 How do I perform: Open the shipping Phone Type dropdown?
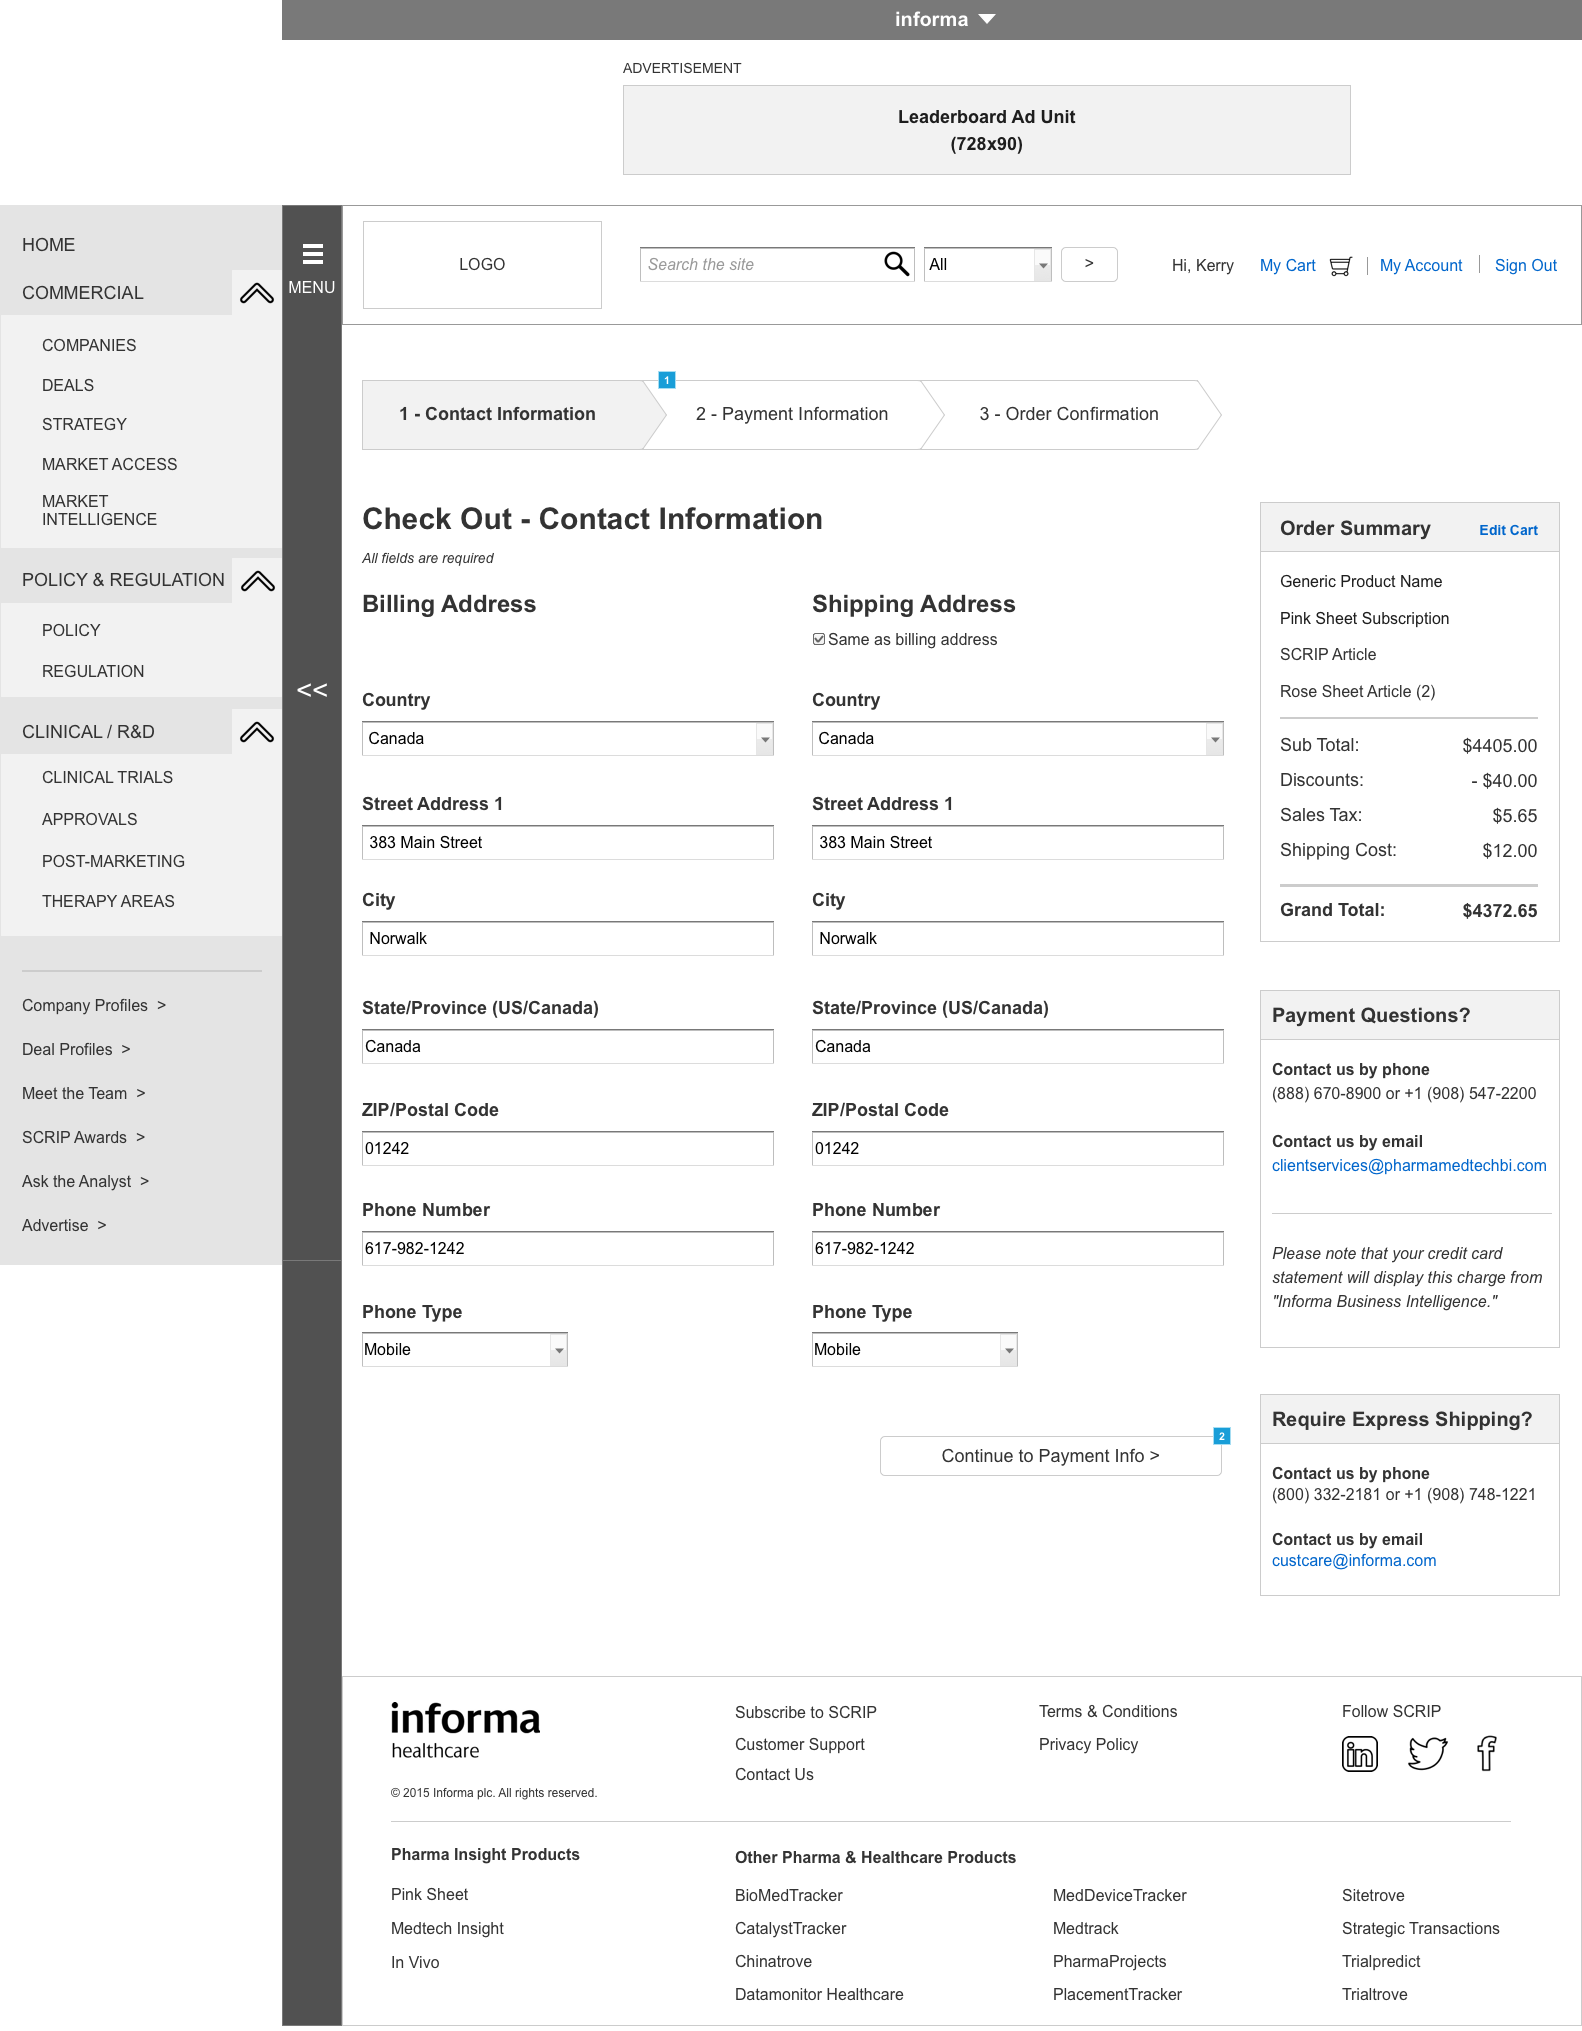(914, 1350)
